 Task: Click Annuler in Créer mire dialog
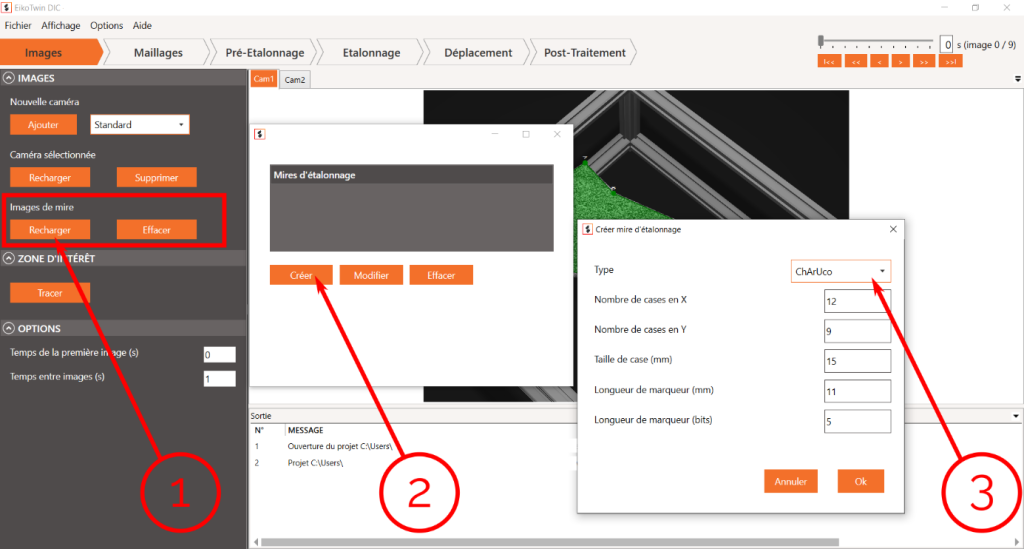(791, 482)
